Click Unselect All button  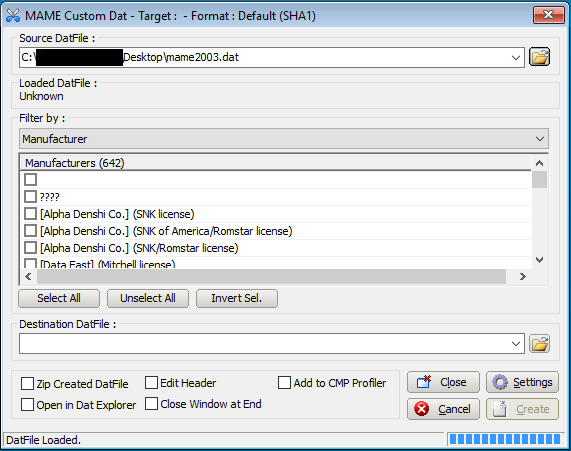coord(148,298)
